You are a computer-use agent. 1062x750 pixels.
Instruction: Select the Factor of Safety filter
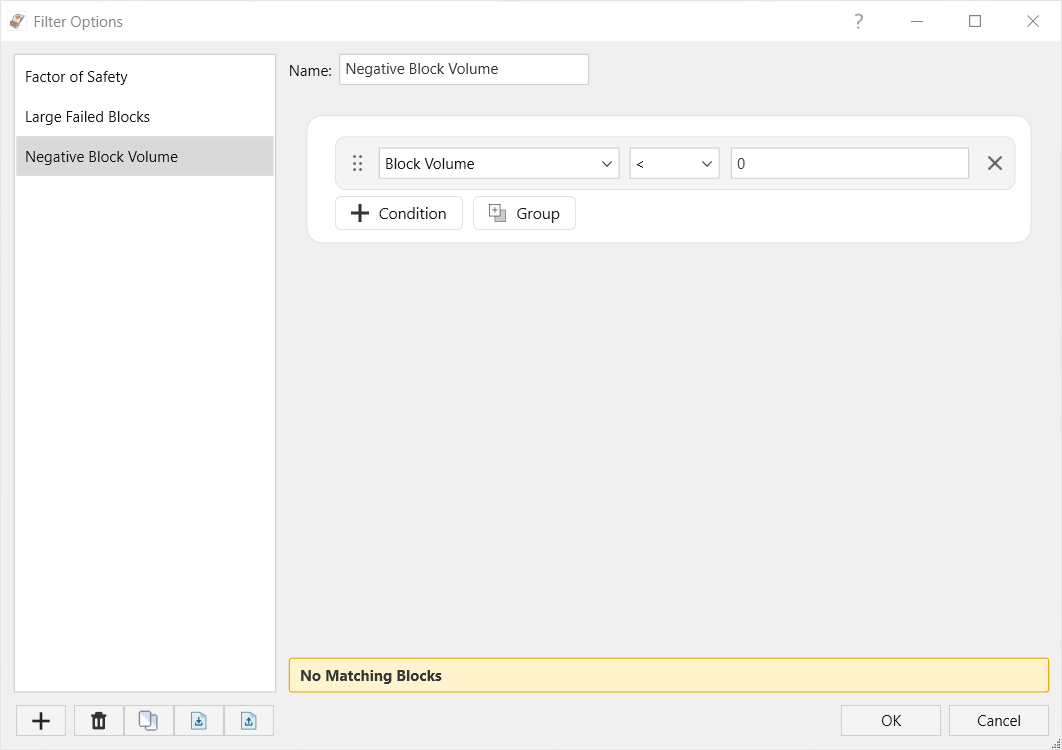pos(145,77)
